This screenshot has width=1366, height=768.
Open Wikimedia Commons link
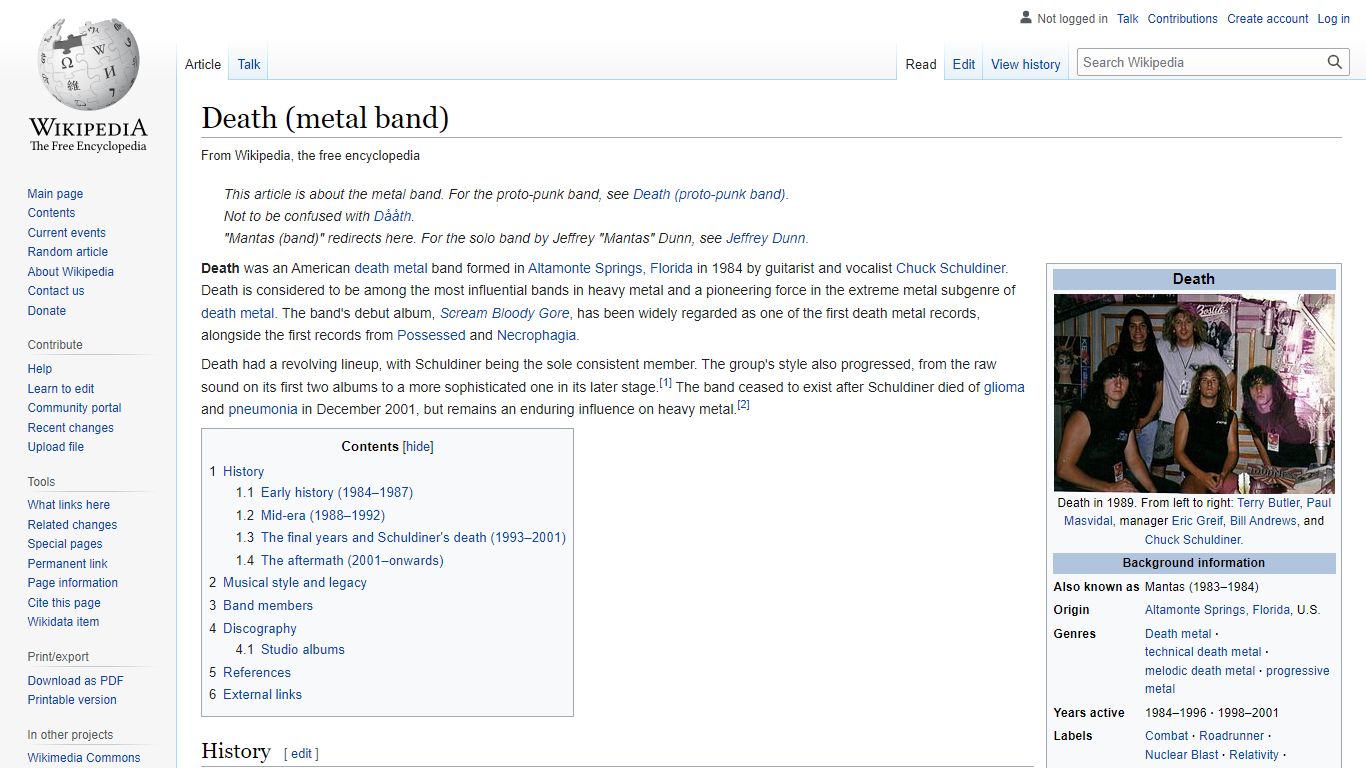pos(84,758)
